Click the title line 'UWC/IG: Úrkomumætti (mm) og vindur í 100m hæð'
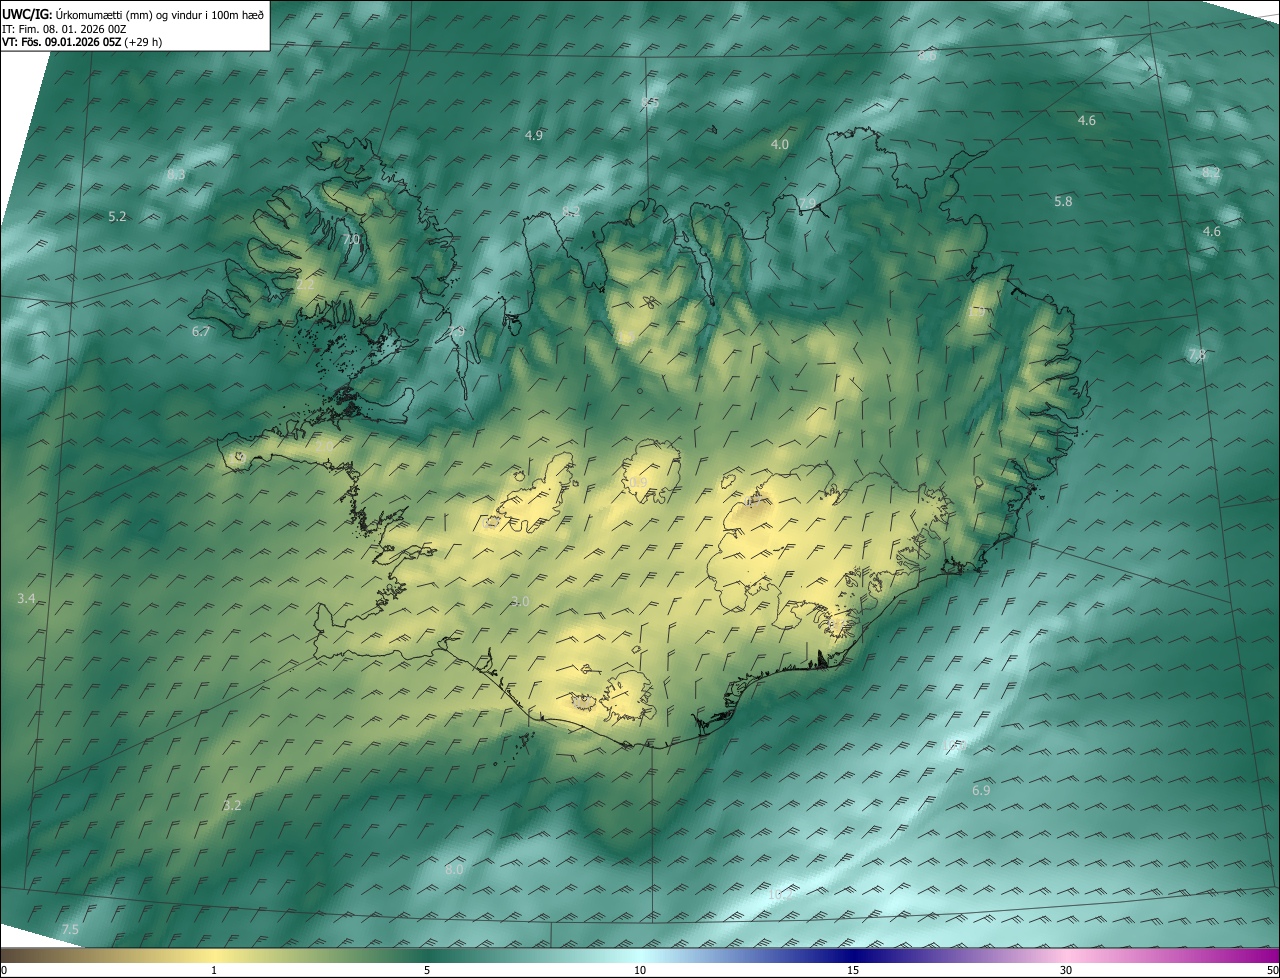 [x=133, y=14]
